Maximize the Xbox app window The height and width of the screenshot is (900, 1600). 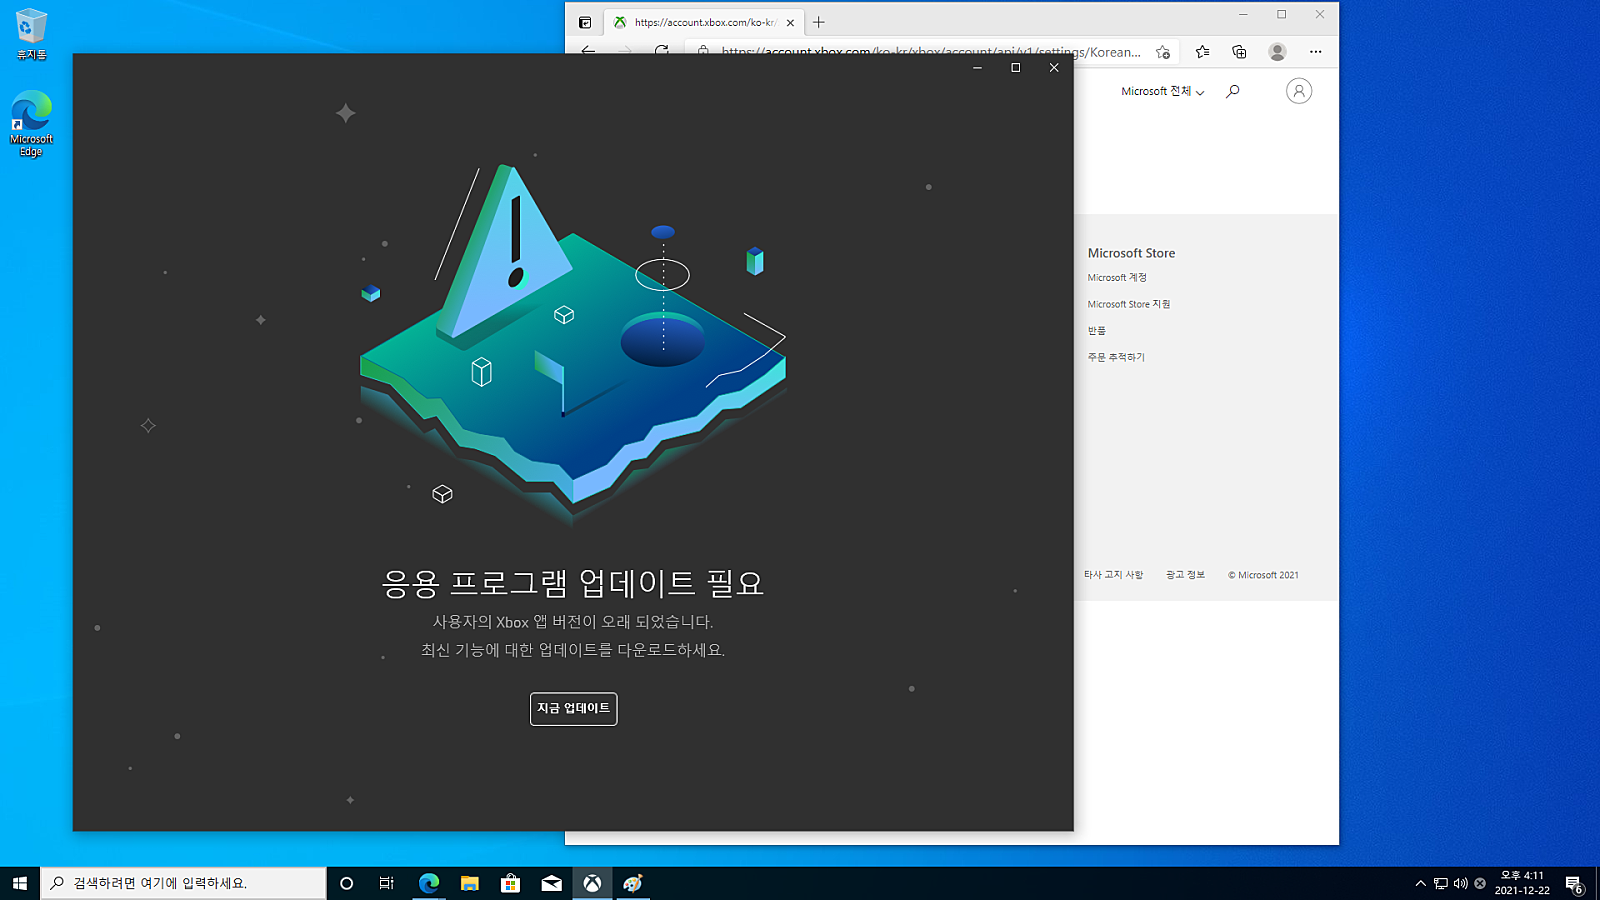coord(1015,68)
